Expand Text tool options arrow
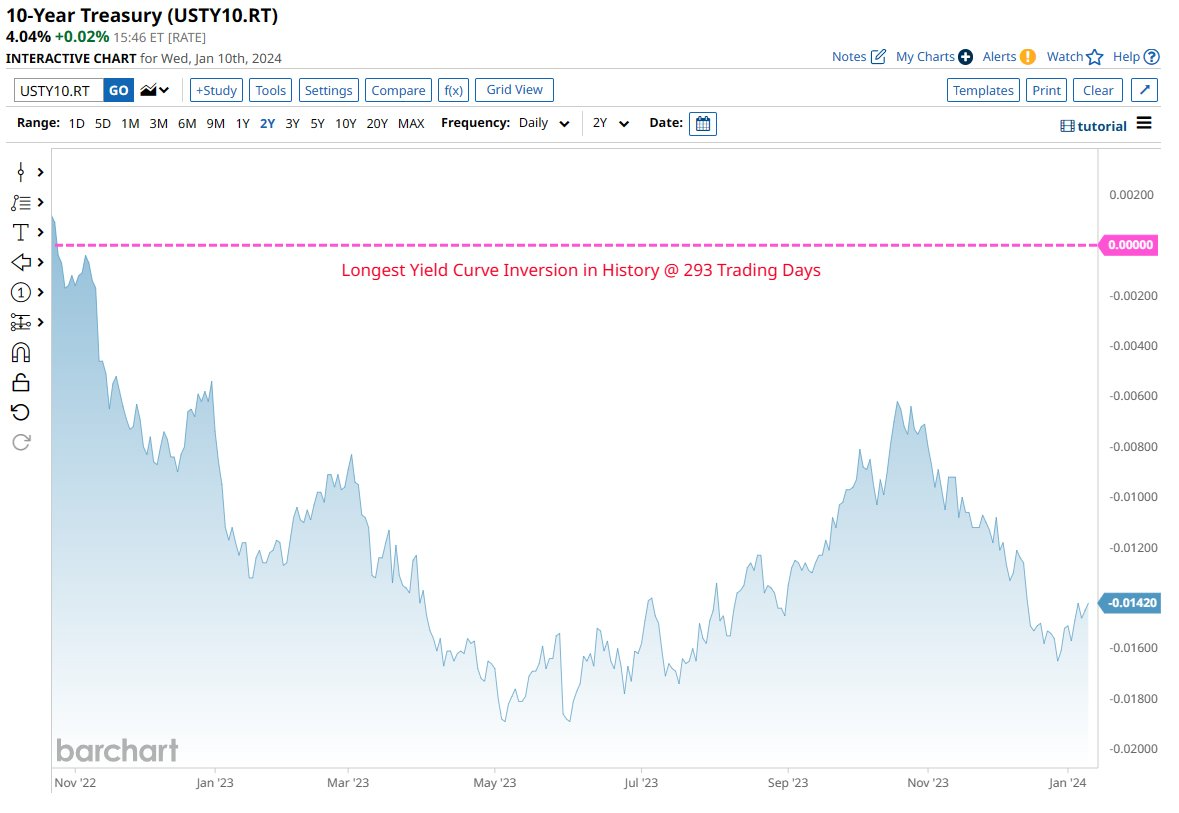Image resolution: width=1179 pixels, height=813 pixels. click(x=41, y=232)
